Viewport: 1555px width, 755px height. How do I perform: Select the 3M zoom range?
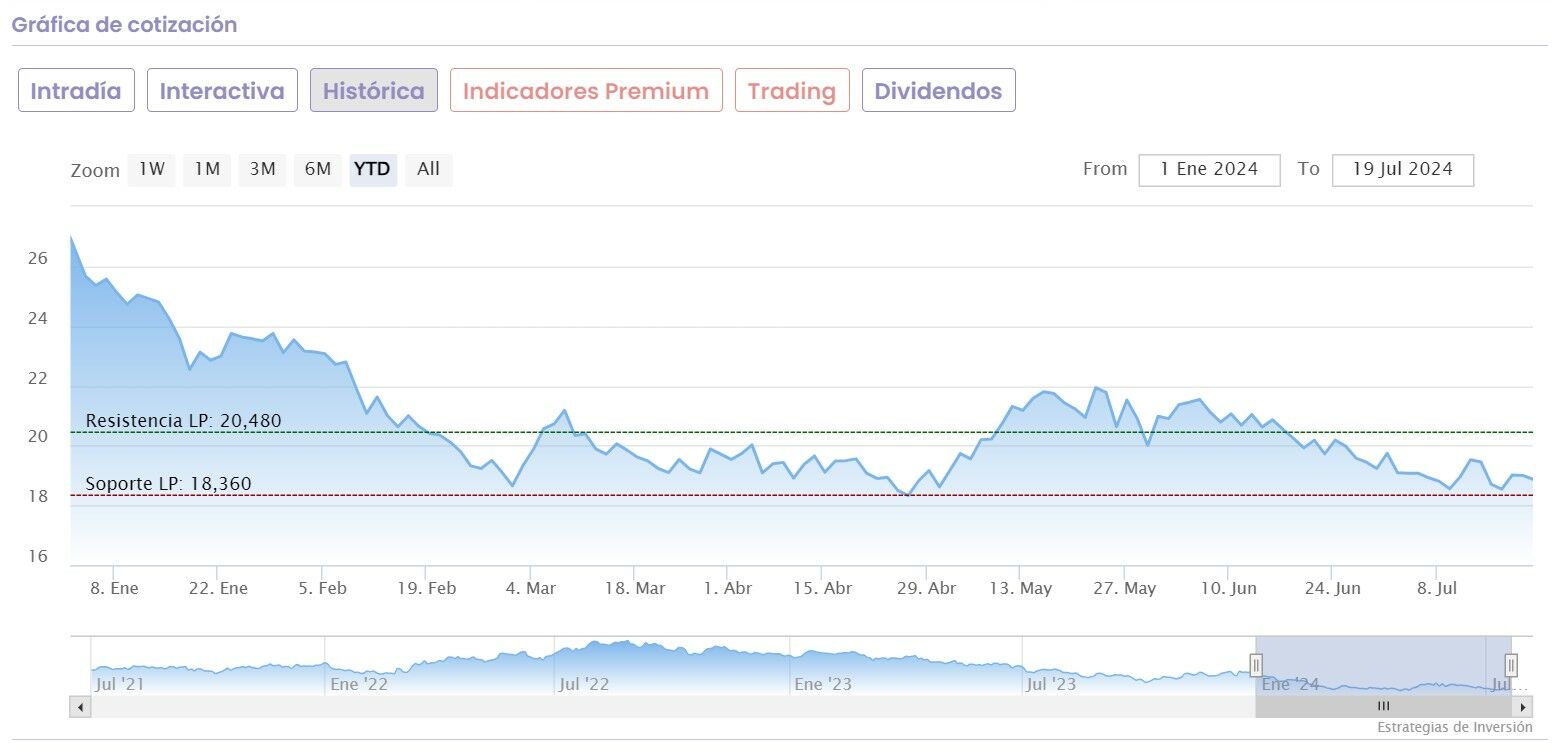pyautogui.click(x=262, y=170)
